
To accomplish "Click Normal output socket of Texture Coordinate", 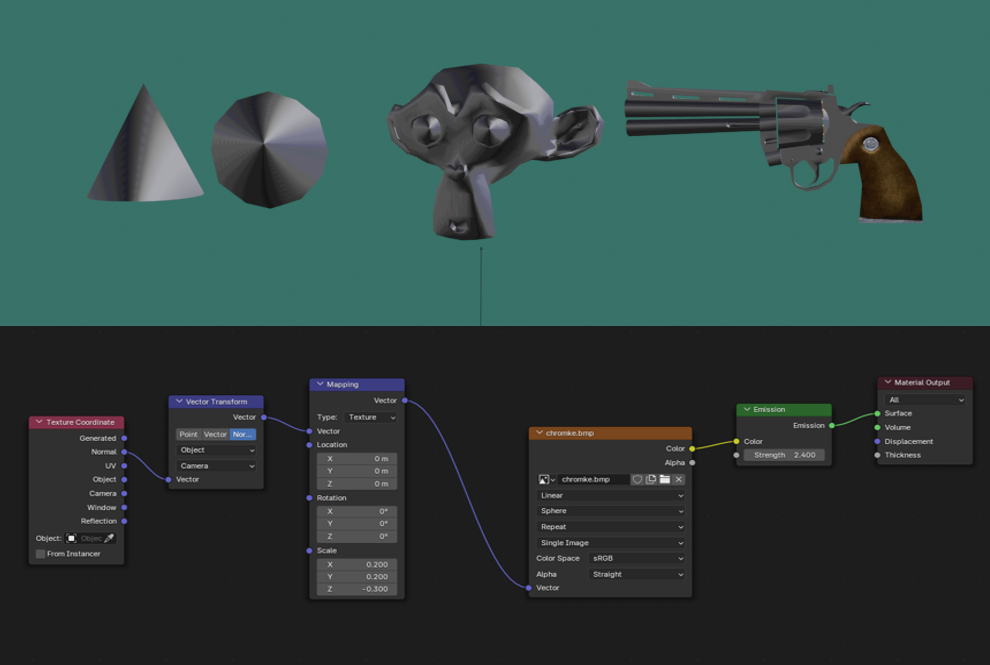I will coord(124,452).
